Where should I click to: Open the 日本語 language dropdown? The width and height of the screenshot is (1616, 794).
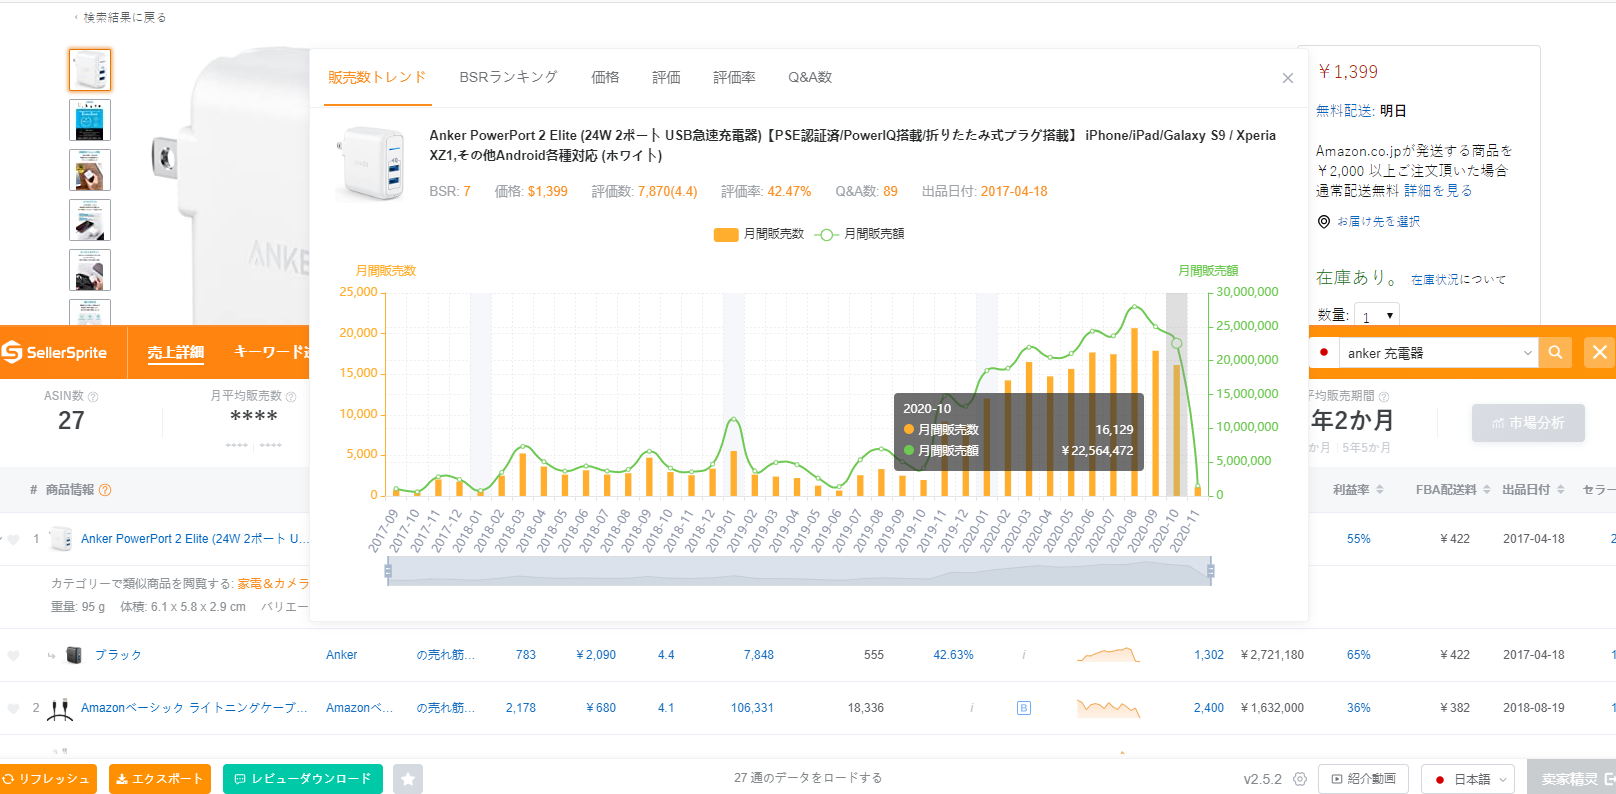(1468, 779)
